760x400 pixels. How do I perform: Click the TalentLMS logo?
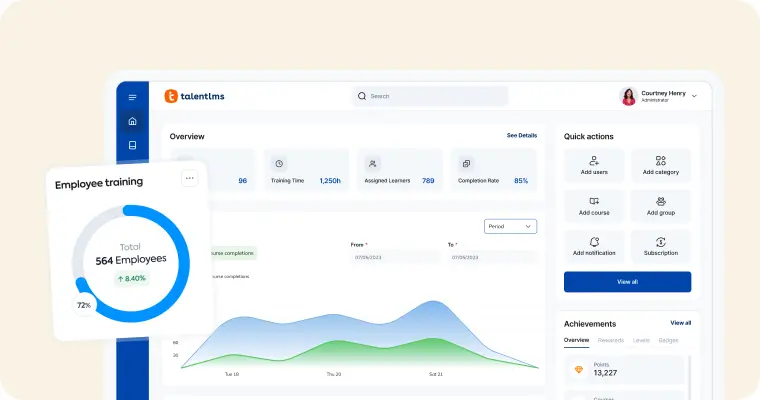tap(195, 96)
